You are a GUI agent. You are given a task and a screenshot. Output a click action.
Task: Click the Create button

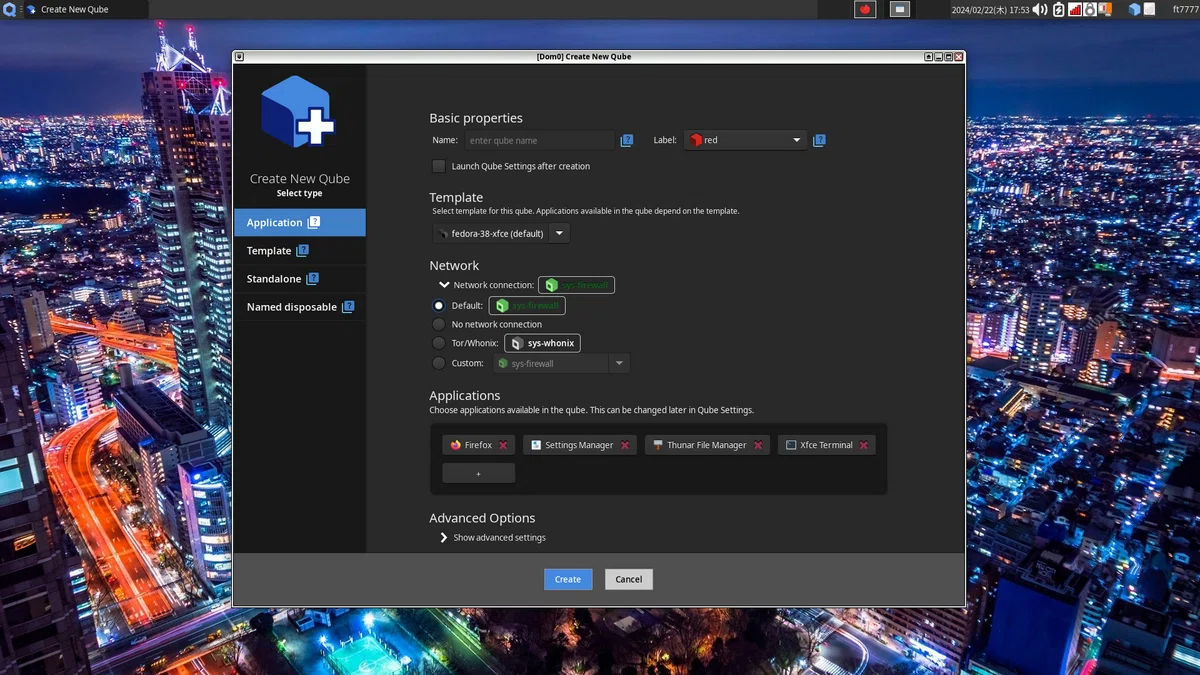pos(568,579)
